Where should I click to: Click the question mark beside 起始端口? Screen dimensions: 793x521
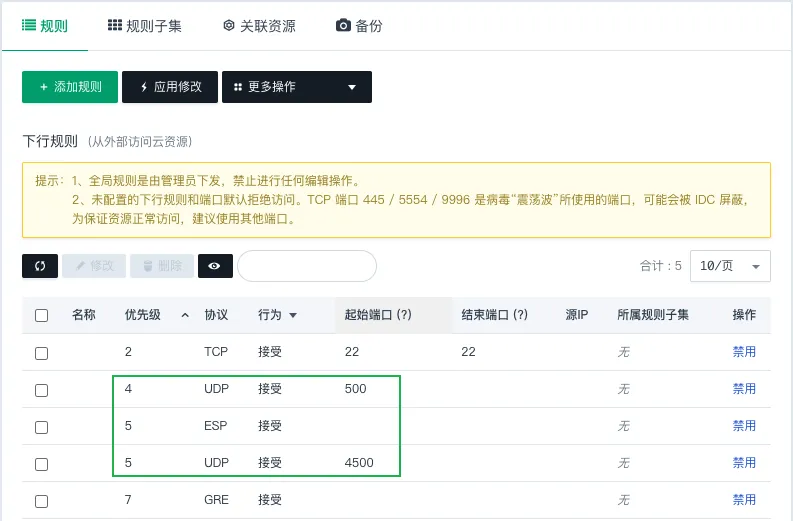tap(405, 315)
